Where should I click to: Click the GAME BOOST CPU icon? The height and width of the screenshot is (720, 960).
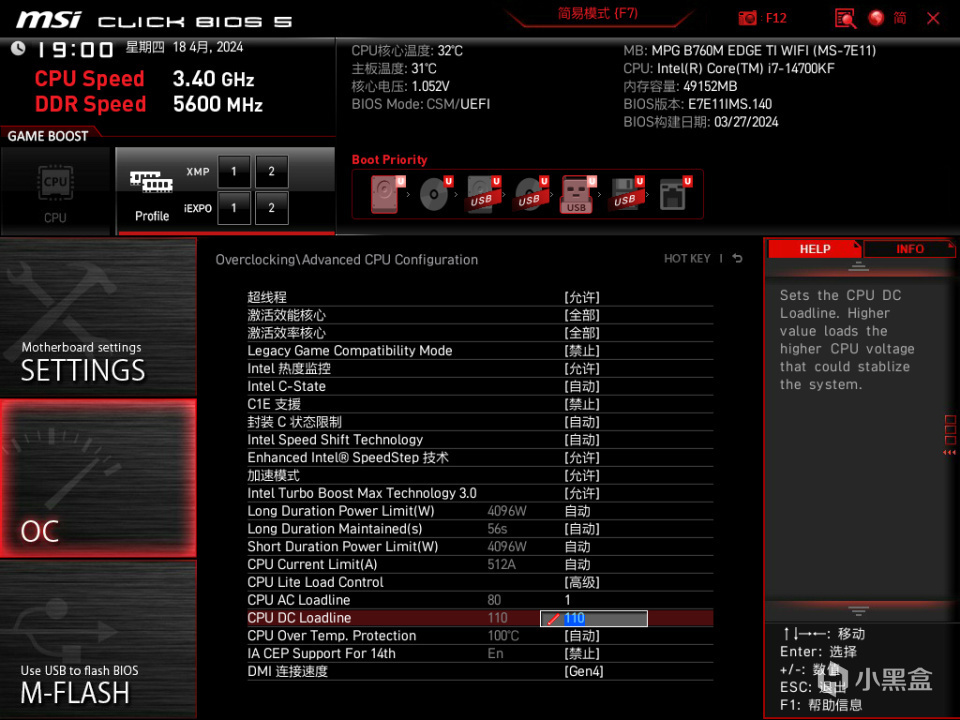point(56,192)
